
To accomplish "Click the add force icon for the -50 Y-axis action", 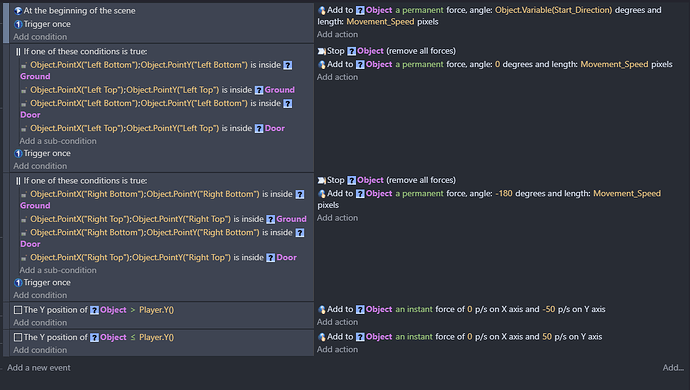I will click(322, 309).
